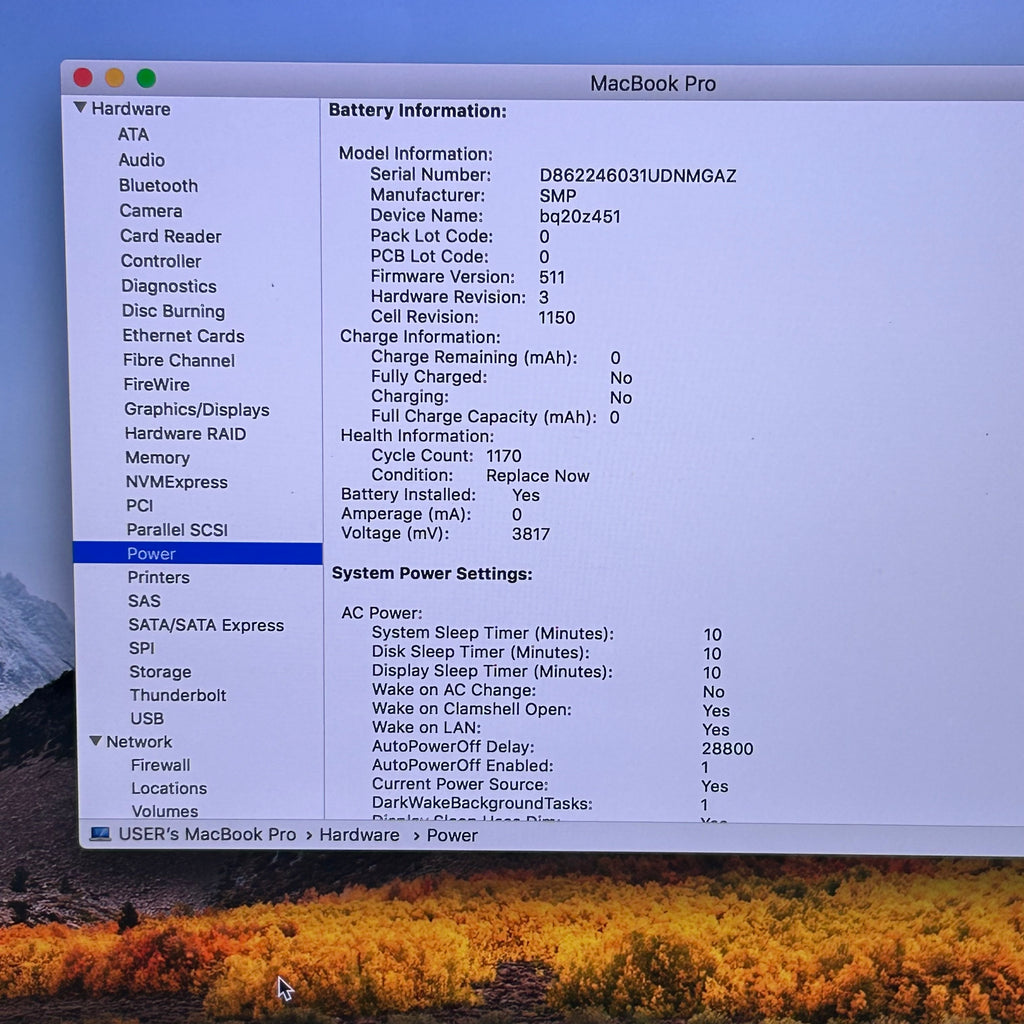The width and height of the screenshot is (1024, 1024).
Task: Select Bluetooth in the hardware list
Action: coord(158,185)
